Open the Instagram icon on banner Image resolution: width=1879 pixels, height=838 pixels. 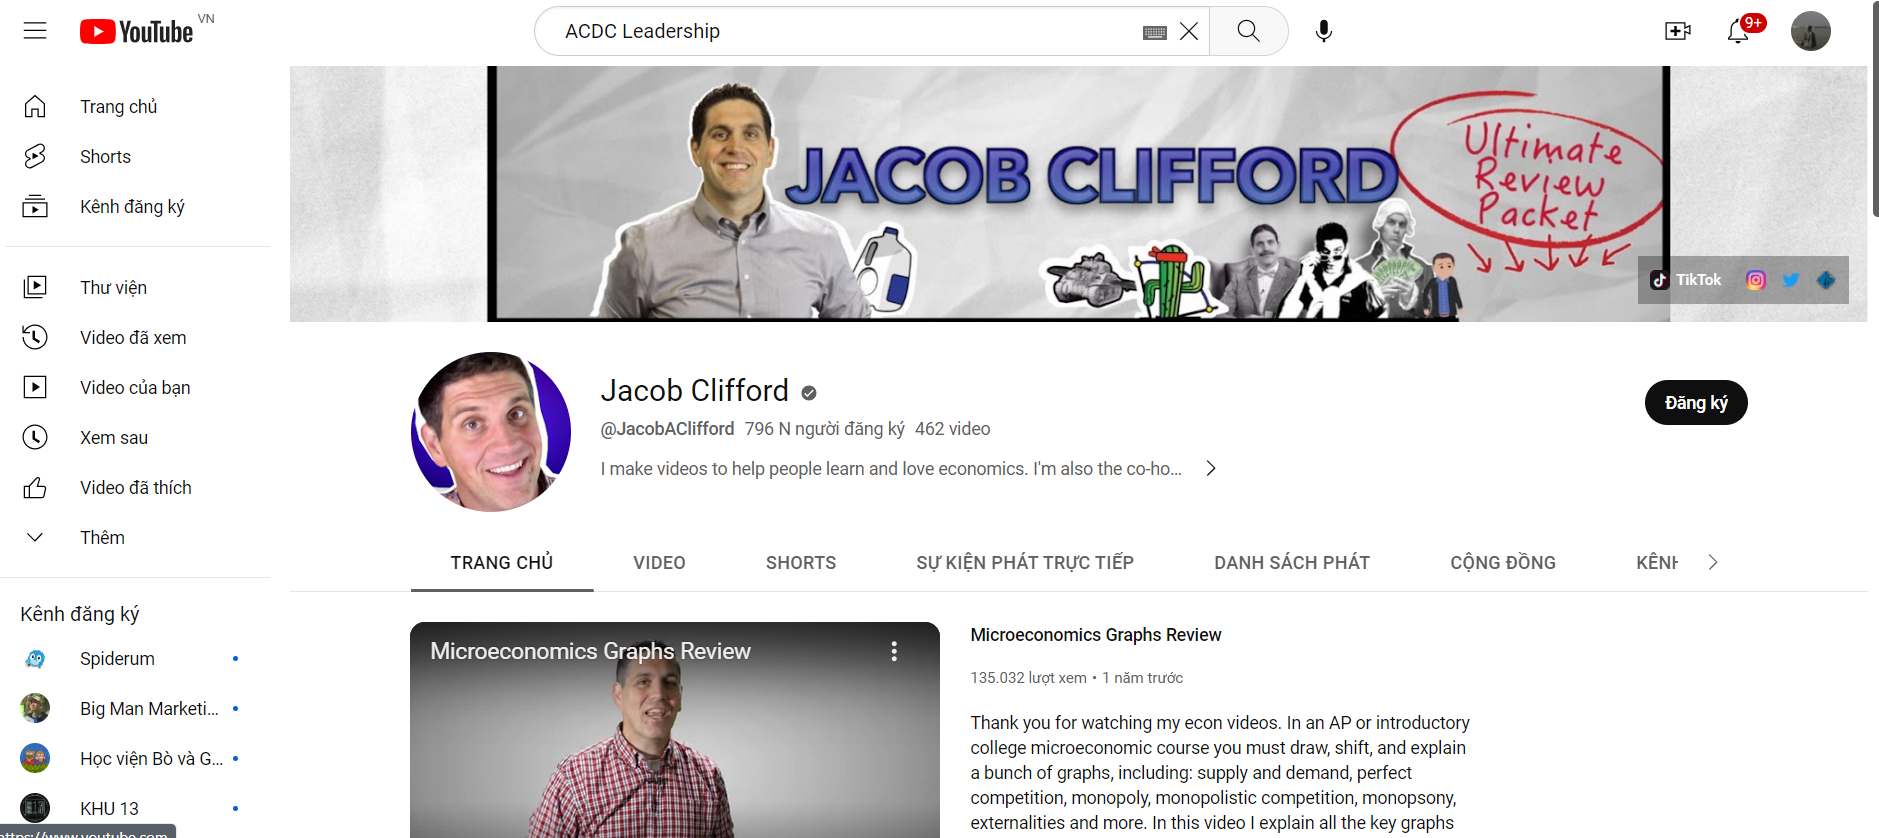[x=1755, y=280]
